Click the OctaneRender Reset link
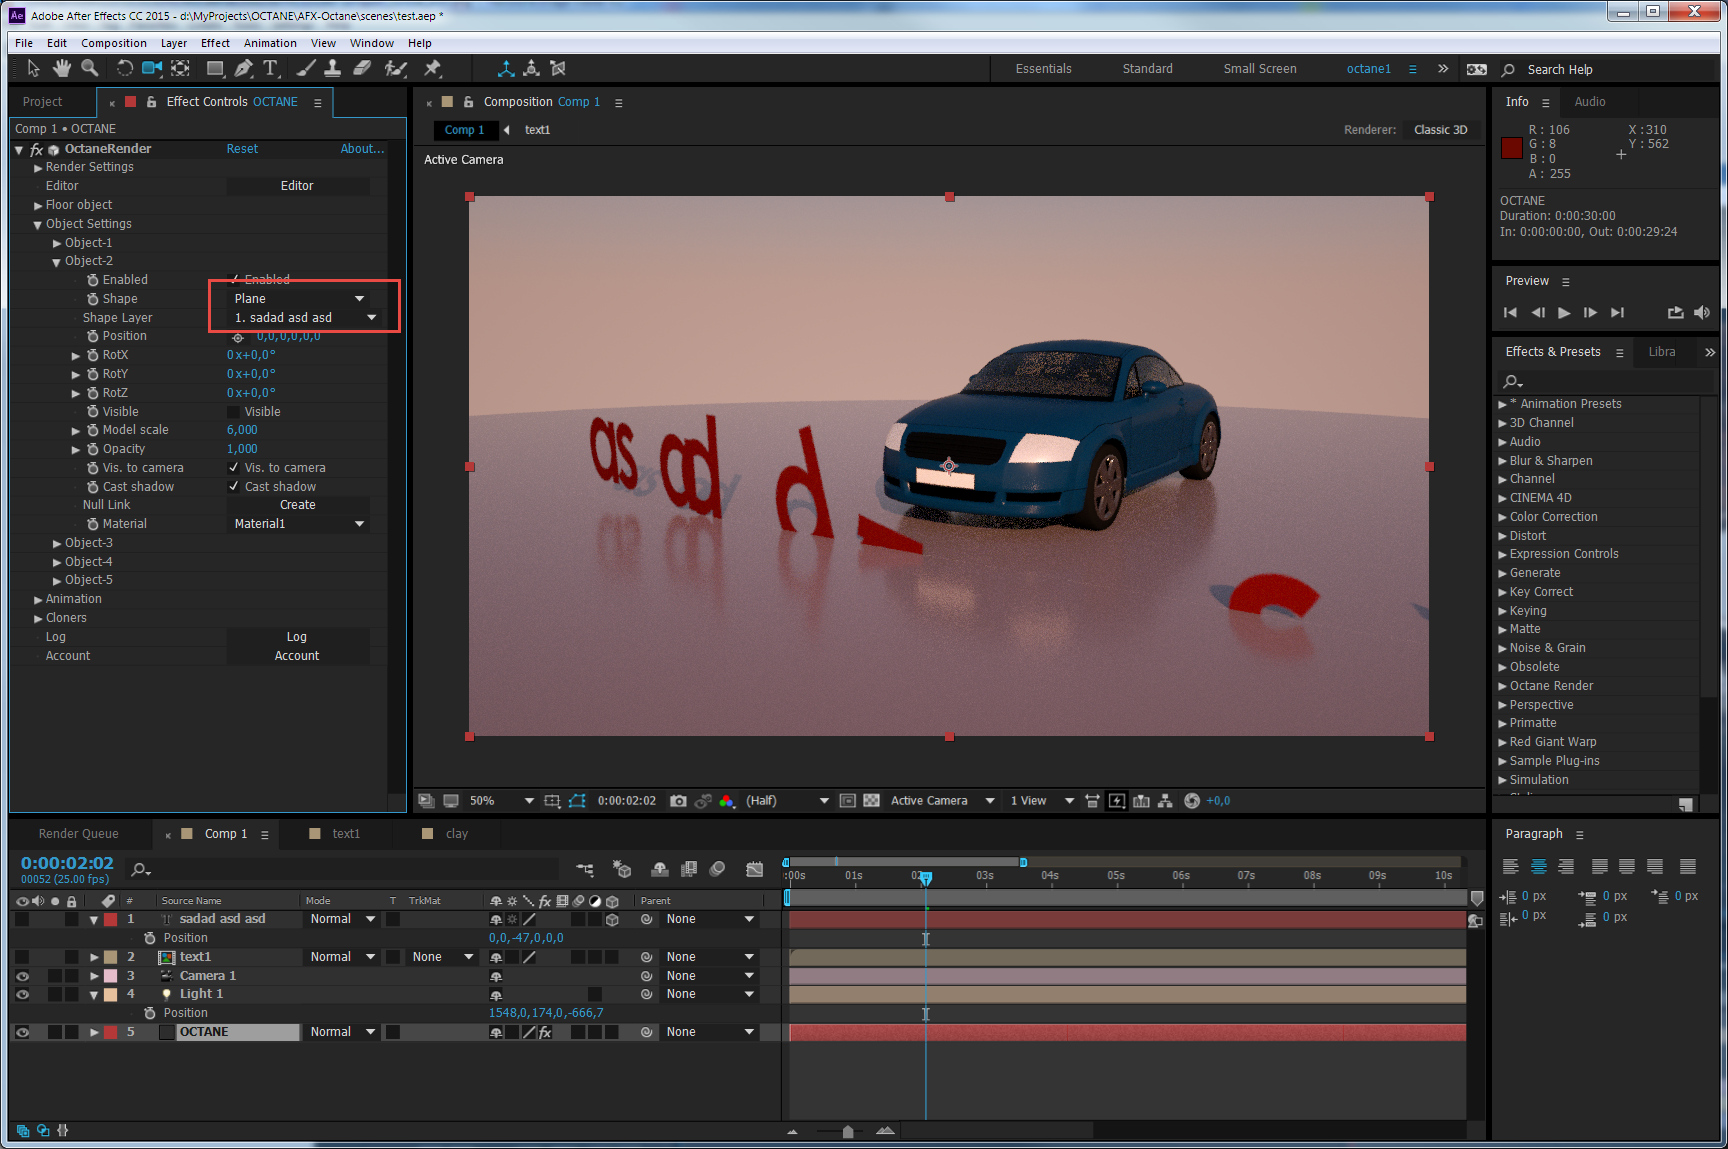The image size is (1728, 1149). click(x=242, y=149)
